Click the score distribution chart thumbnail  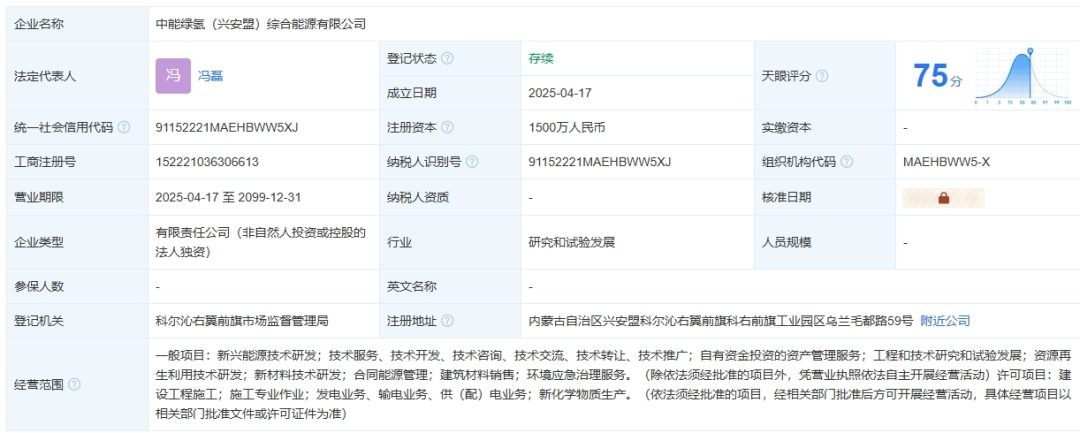(x=1022, y=76)
